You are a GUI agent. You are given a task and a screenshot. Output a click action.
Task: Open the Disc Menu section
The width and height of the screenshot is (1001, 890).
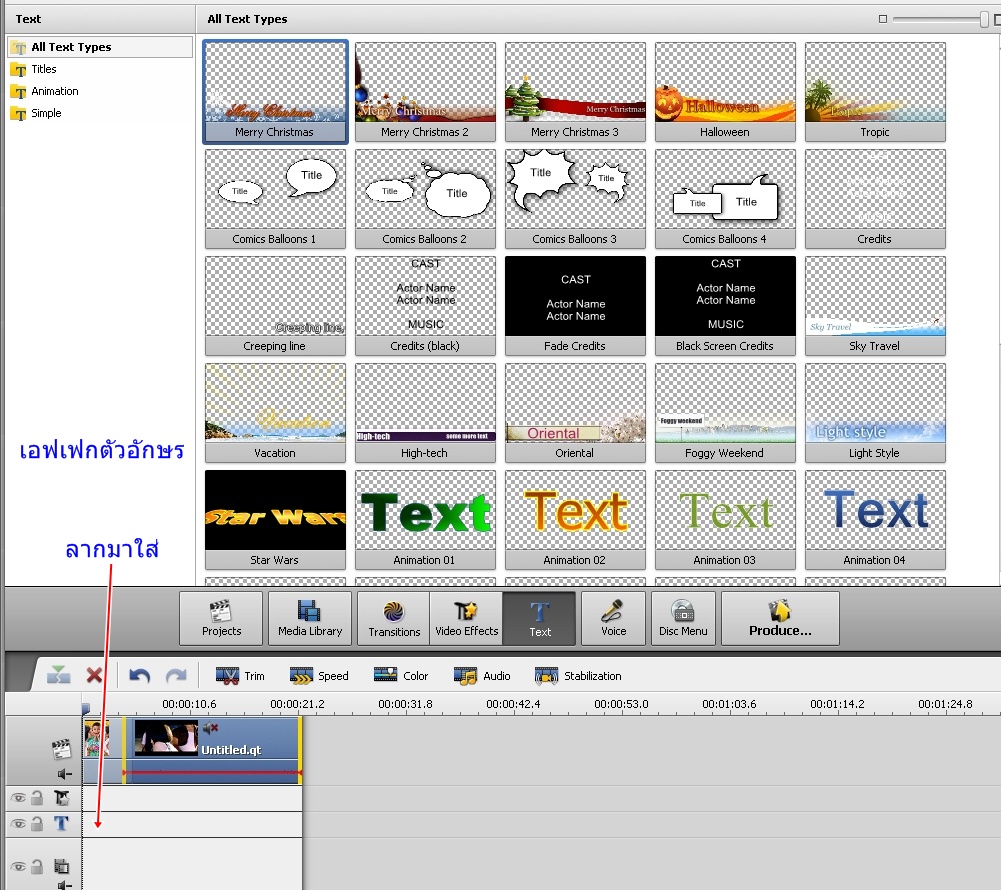click(x=683, y=618)
